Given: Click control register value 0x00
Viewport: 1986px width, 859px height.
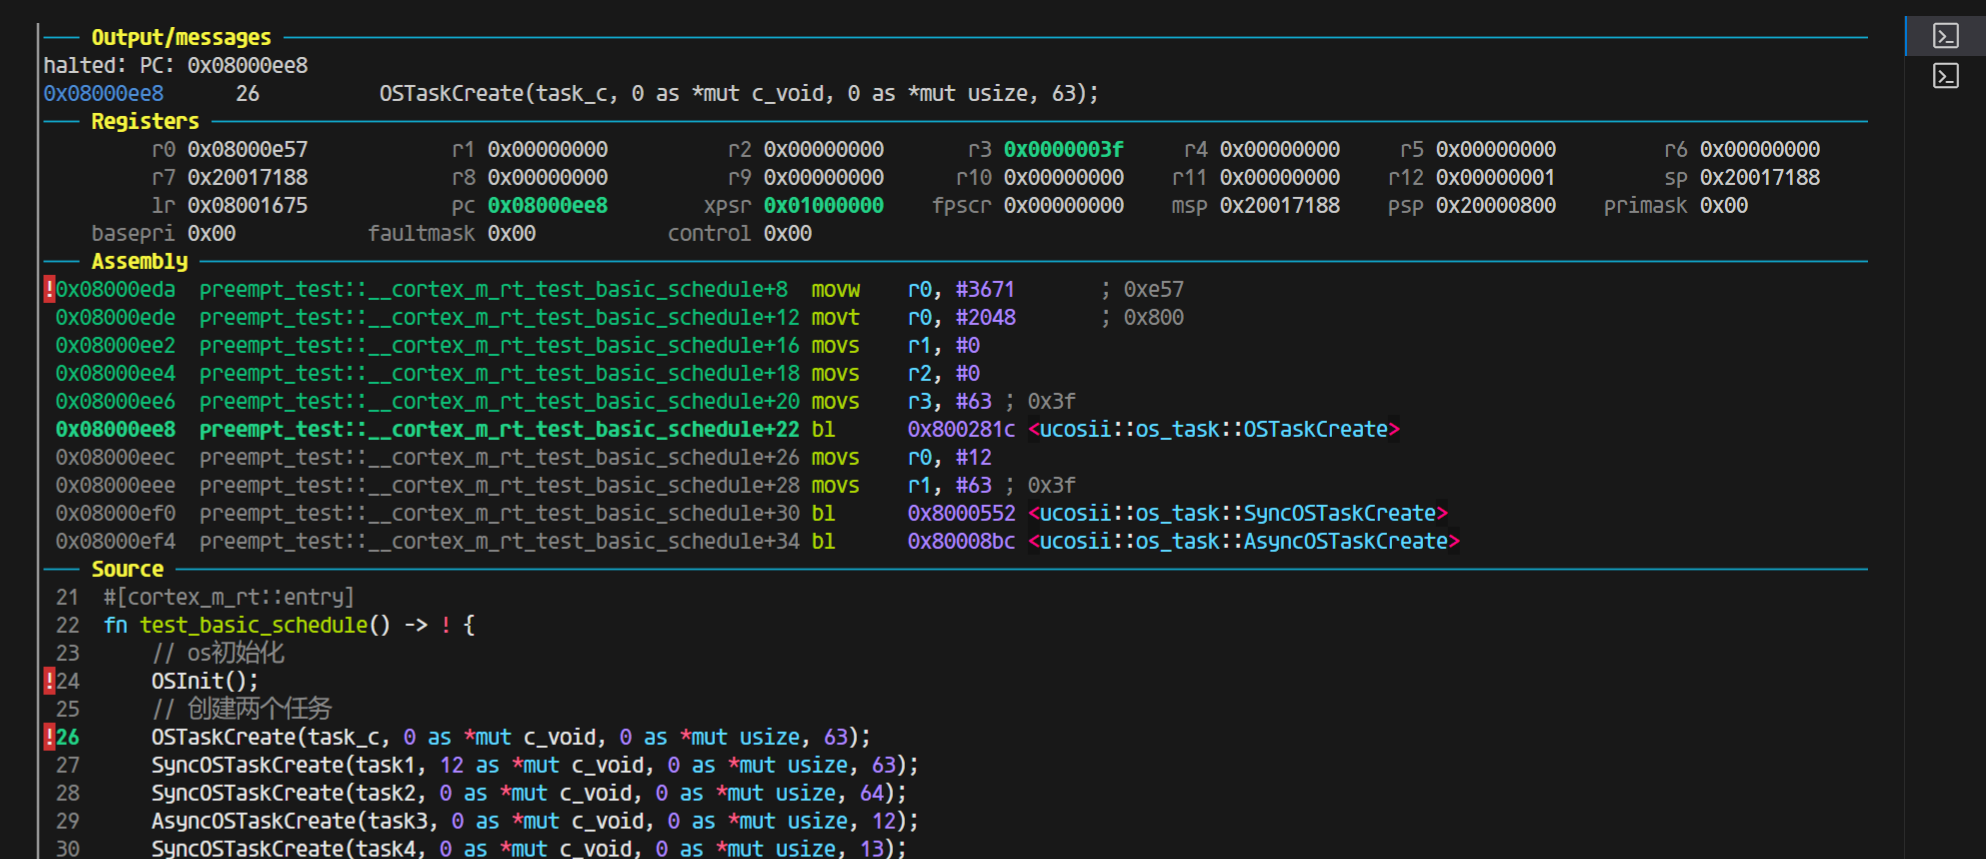Looking at the screenshot, I should pyautogui.click(x=787, y=233).
